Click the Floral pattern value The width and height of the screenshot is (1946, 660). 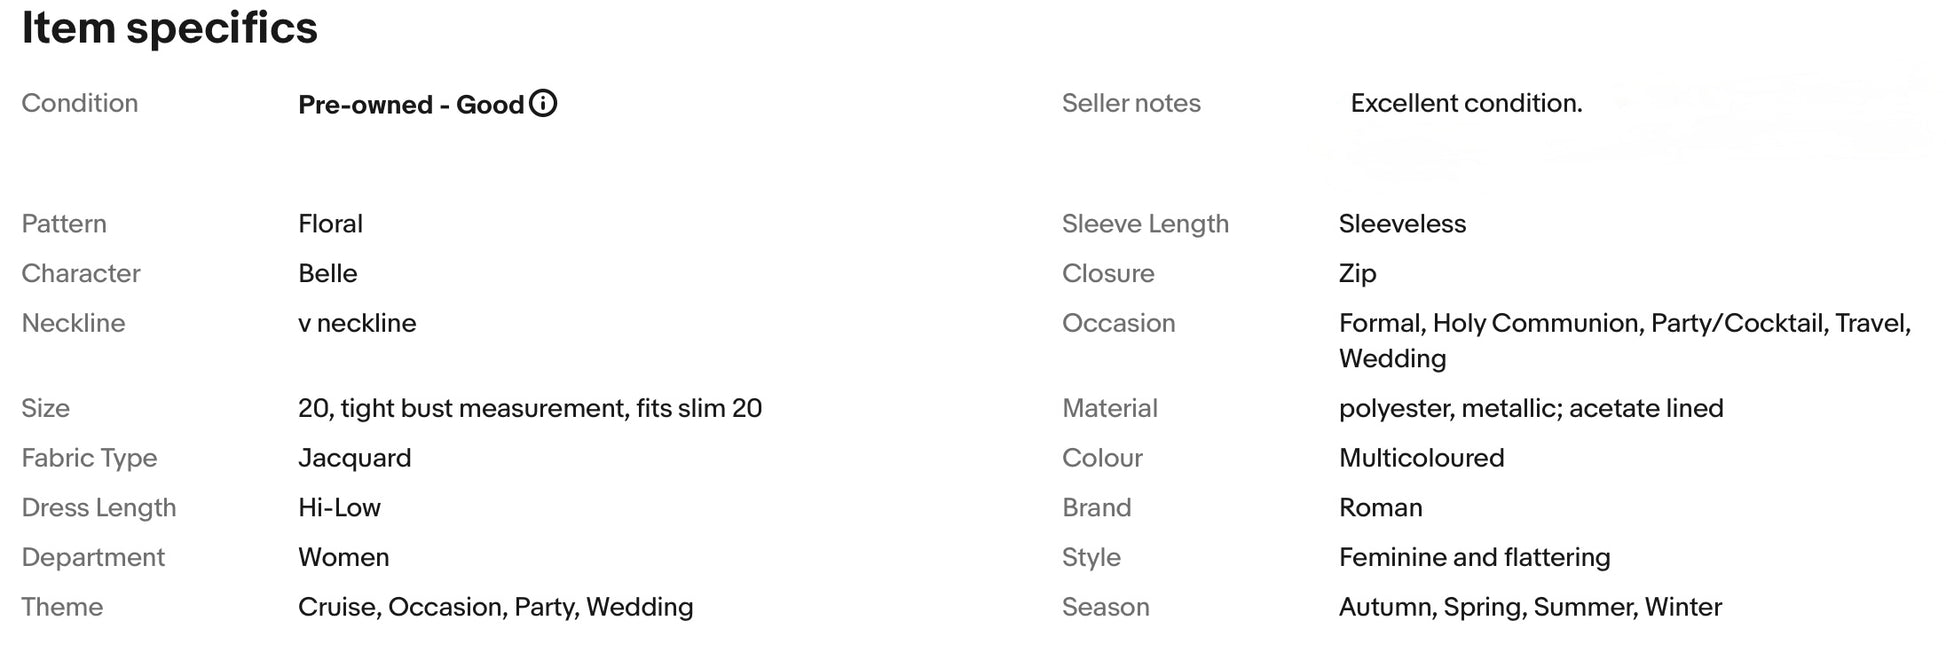[x=330, y=224]
